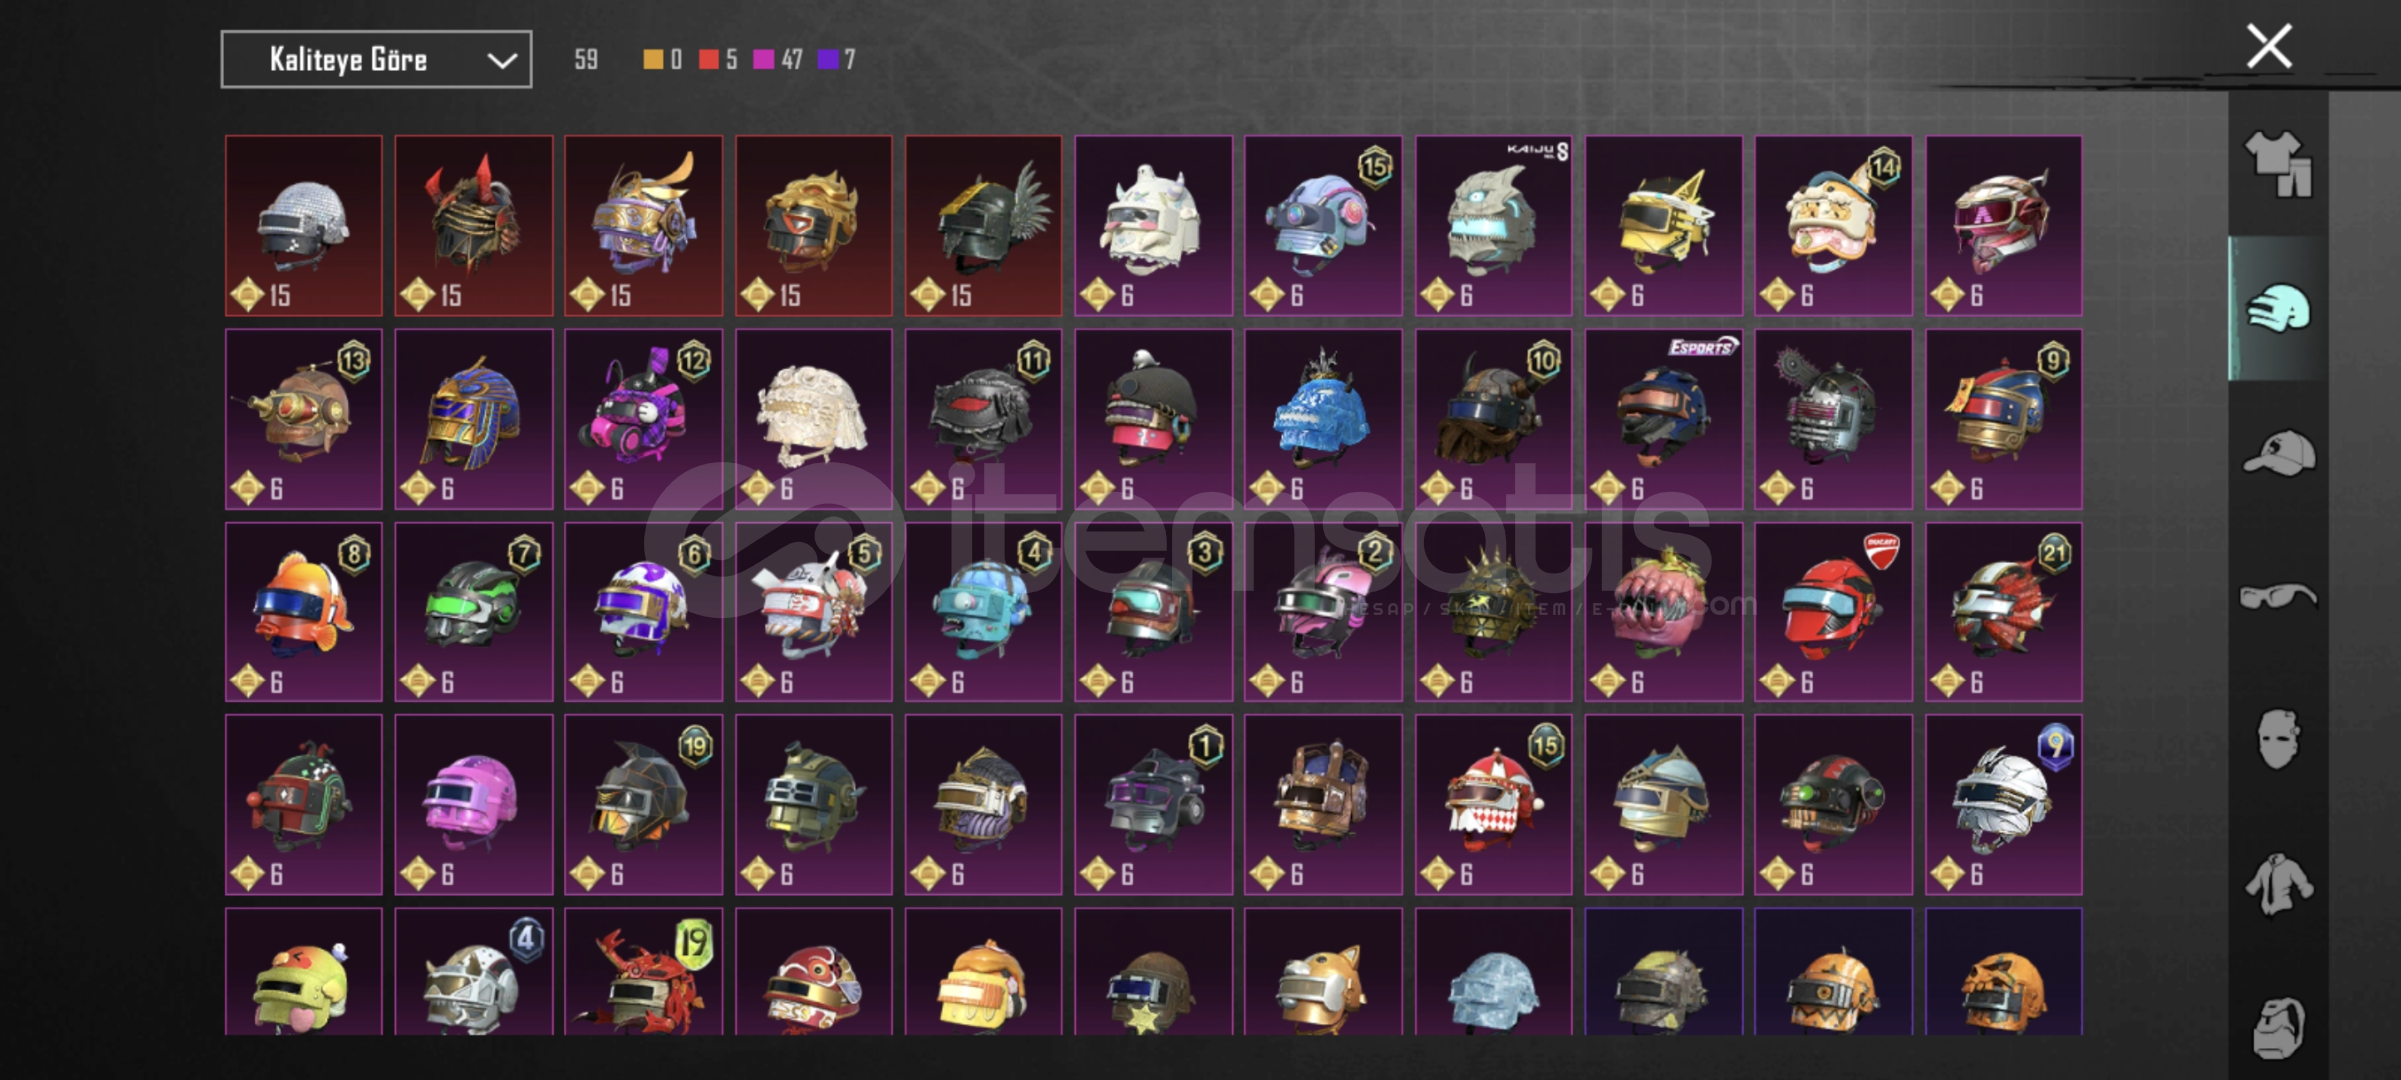
Task: Switch to the glasses category icon
Action: [x=2279, y=597]
